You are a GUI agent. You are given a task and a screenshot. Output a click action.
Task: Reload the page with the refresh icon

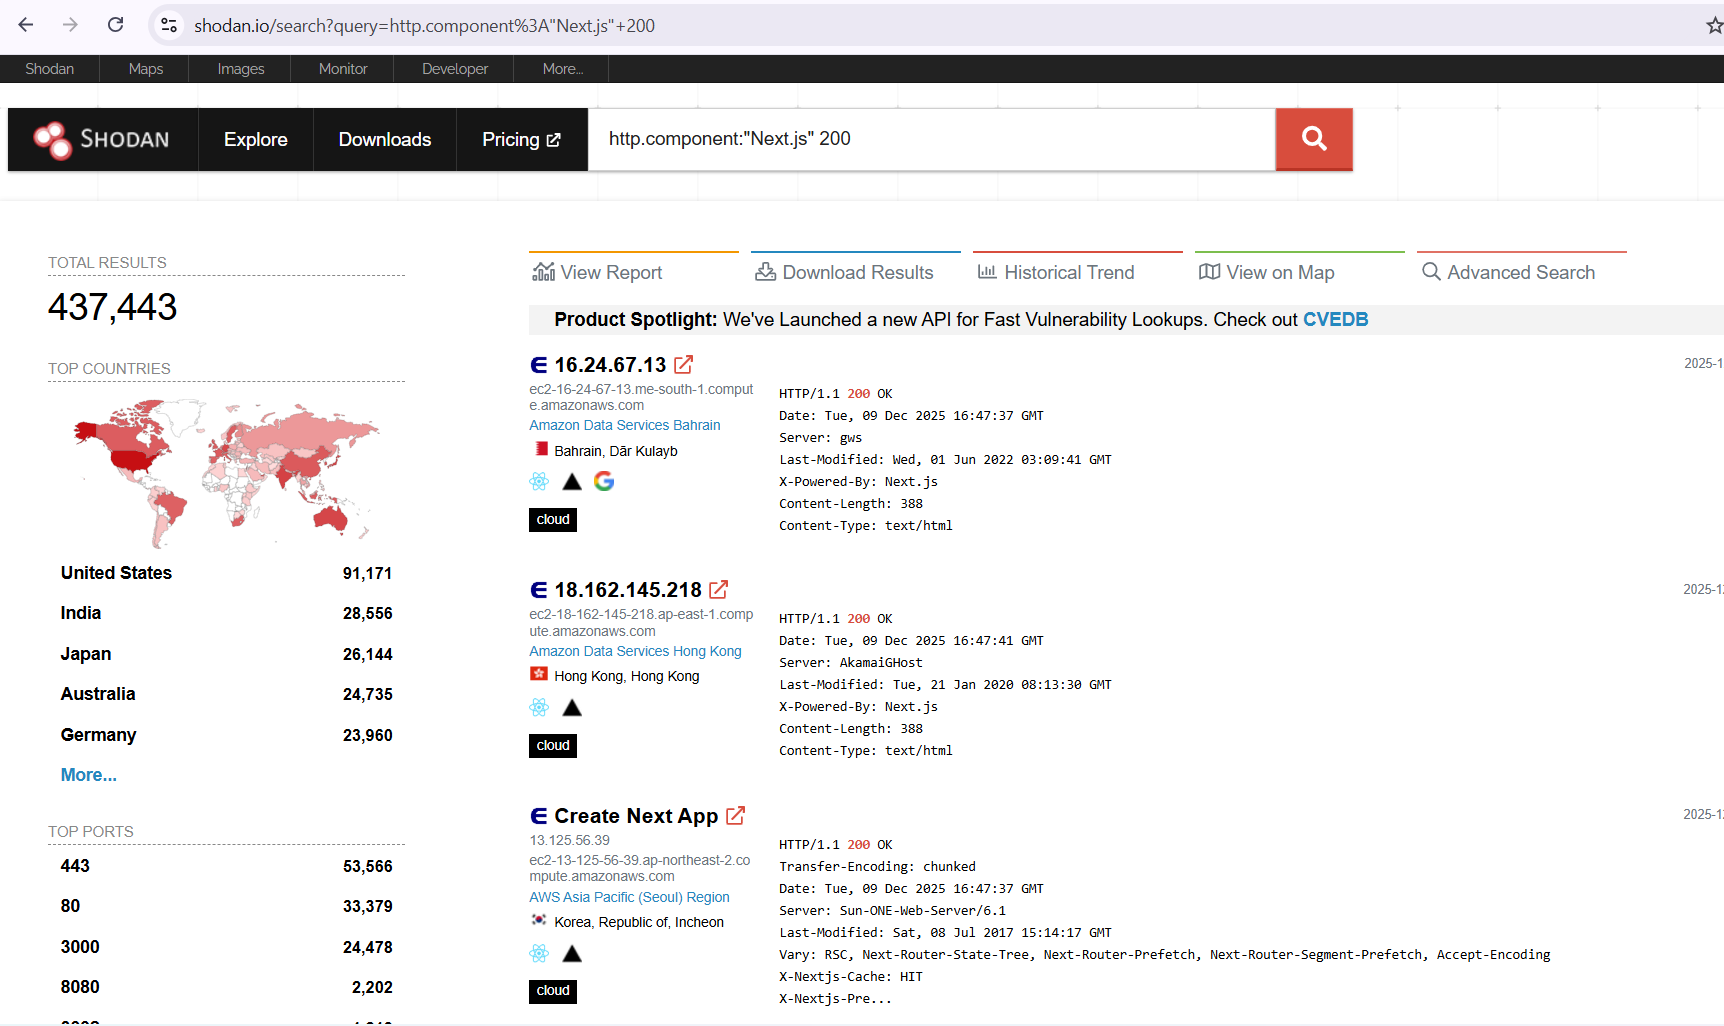116,25
